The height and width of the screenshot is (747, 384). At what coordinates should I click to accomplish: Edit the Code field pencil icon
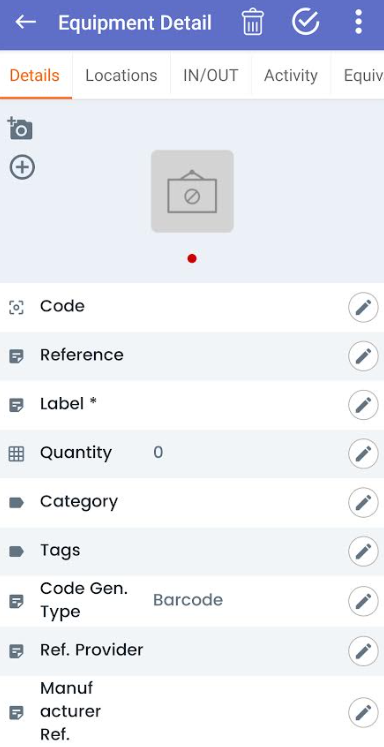pos(363,307)
